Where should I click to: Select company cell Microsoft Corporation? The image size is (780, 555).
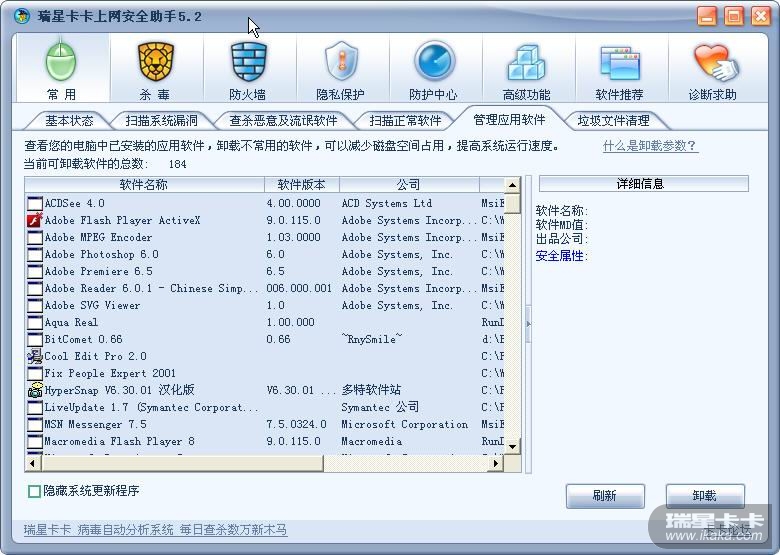tap(404, 424)
